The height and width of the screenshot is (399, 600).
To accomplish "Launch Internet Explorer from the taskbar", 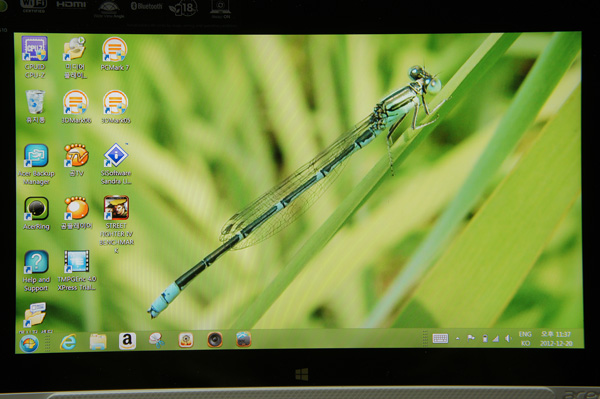I will click(x=68, y=342).
